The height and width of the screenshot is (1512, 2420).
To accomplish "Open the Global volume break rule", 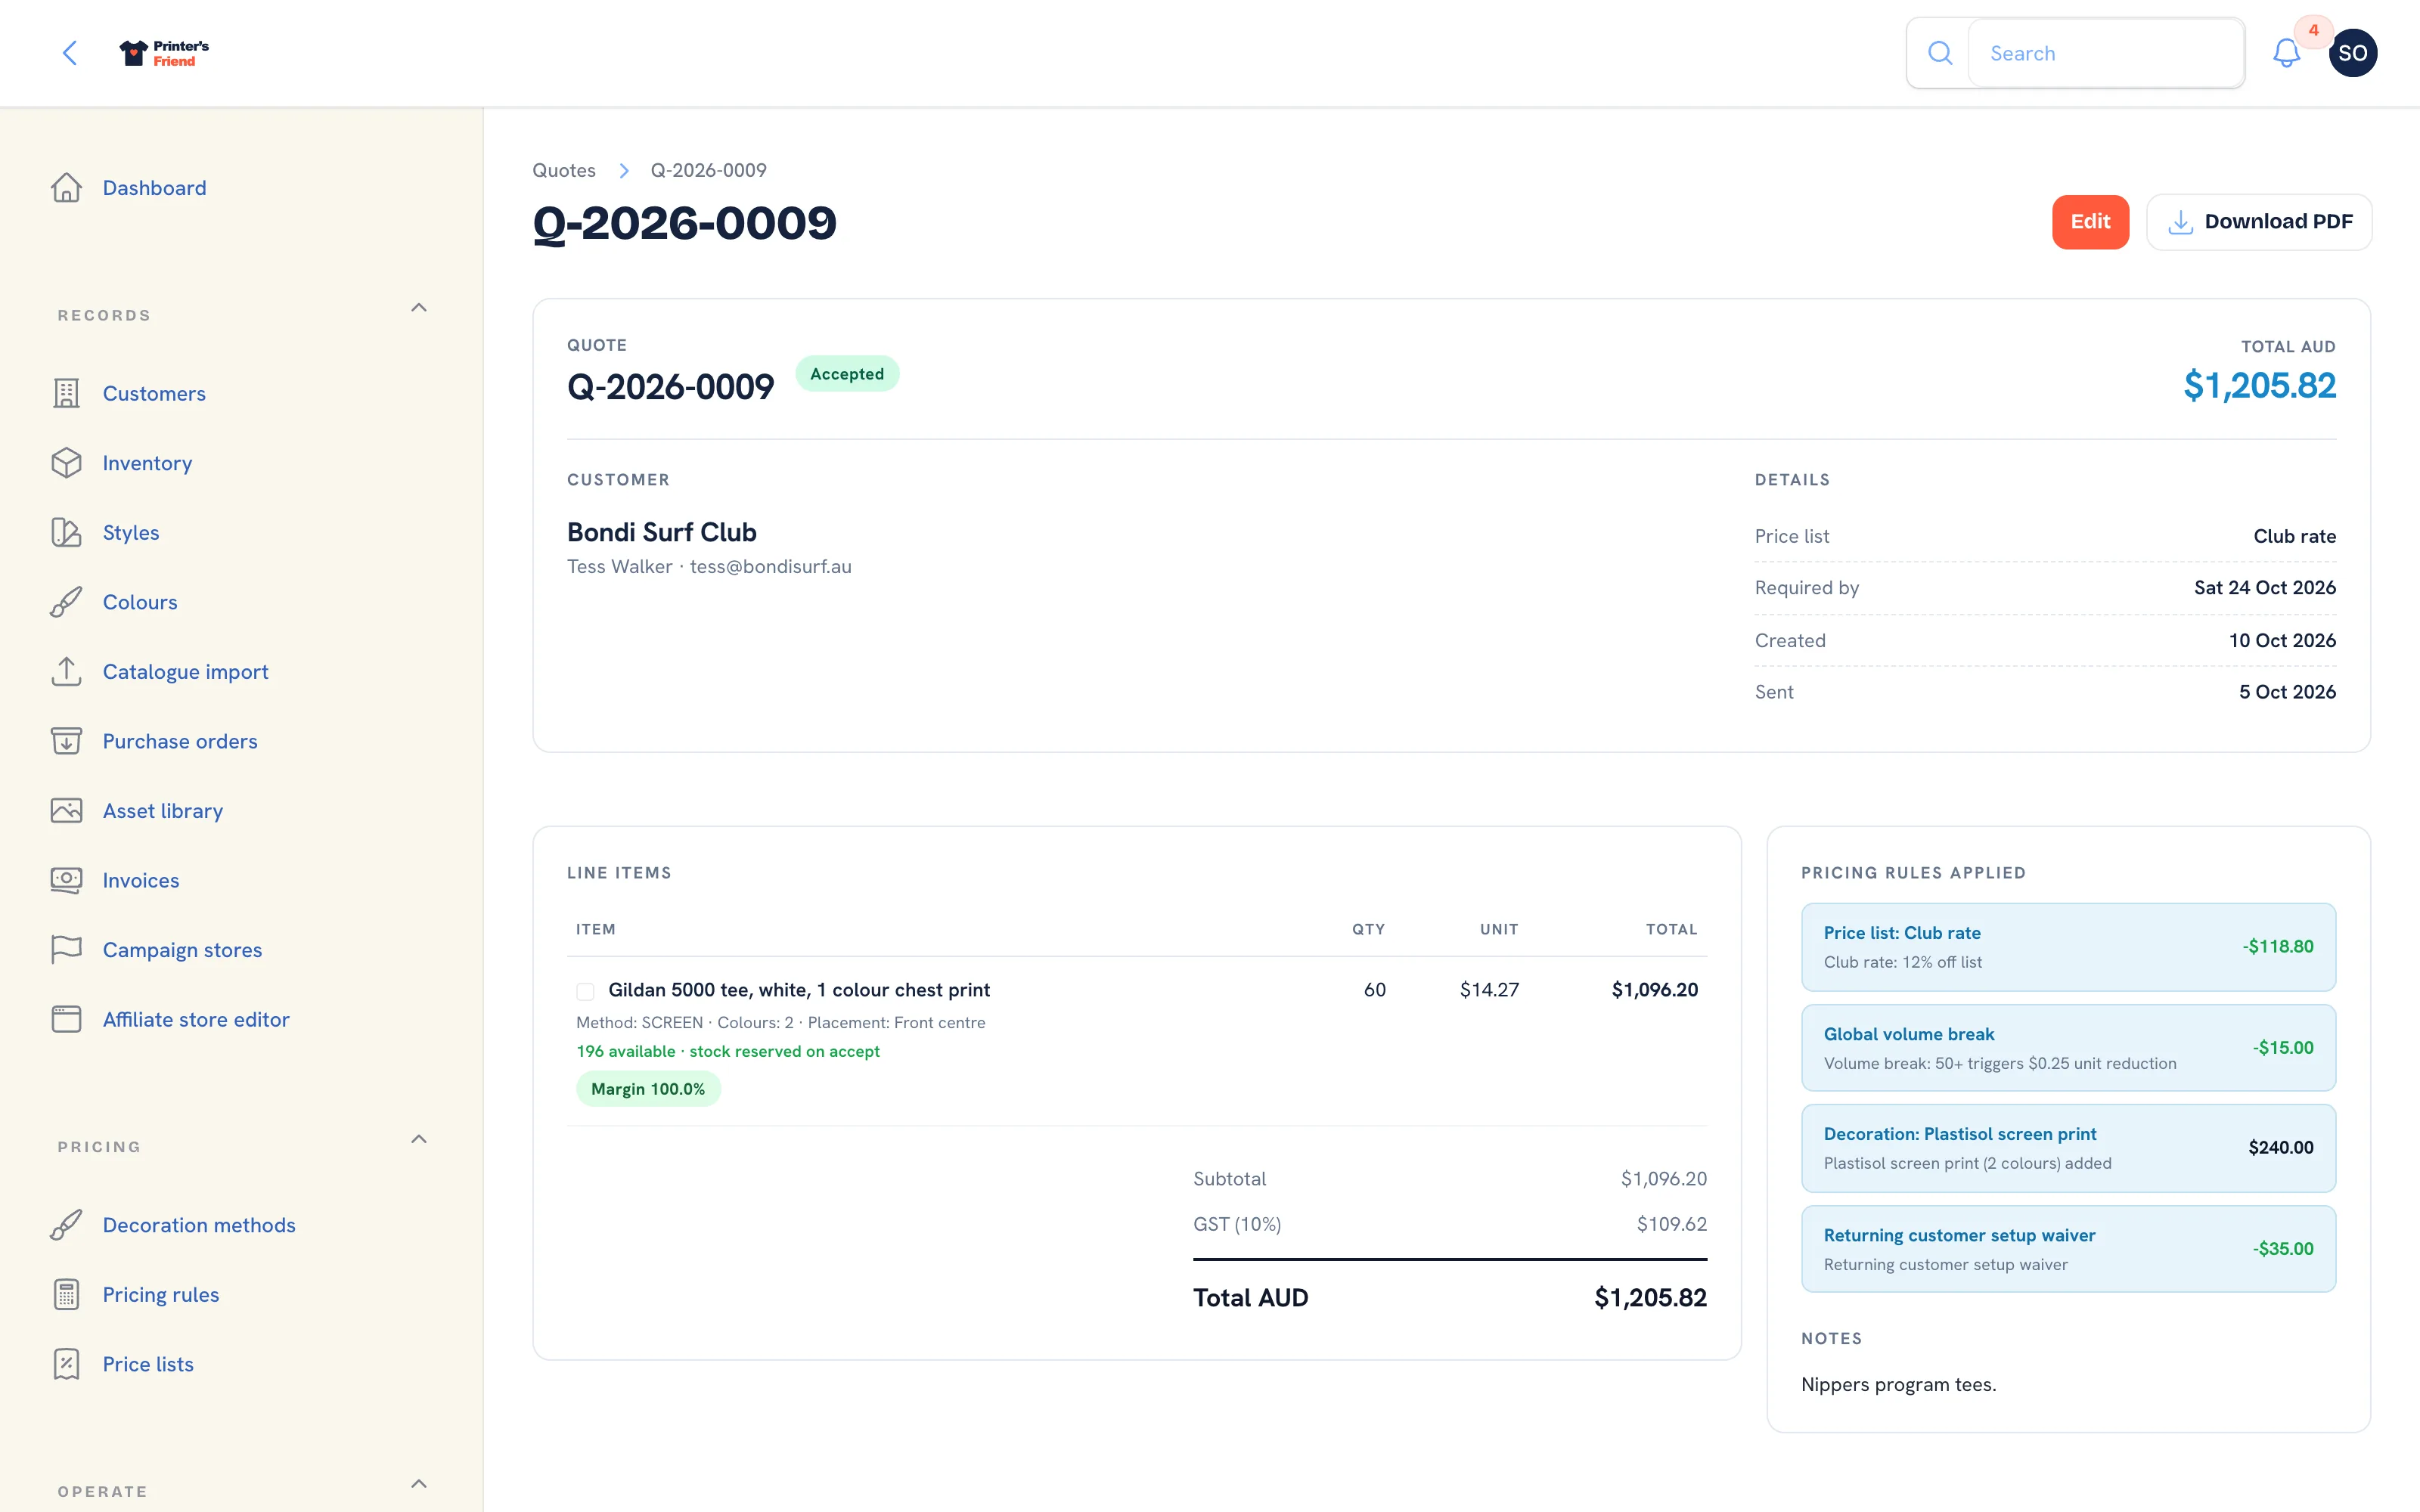I will (x=2068, y=1048).
